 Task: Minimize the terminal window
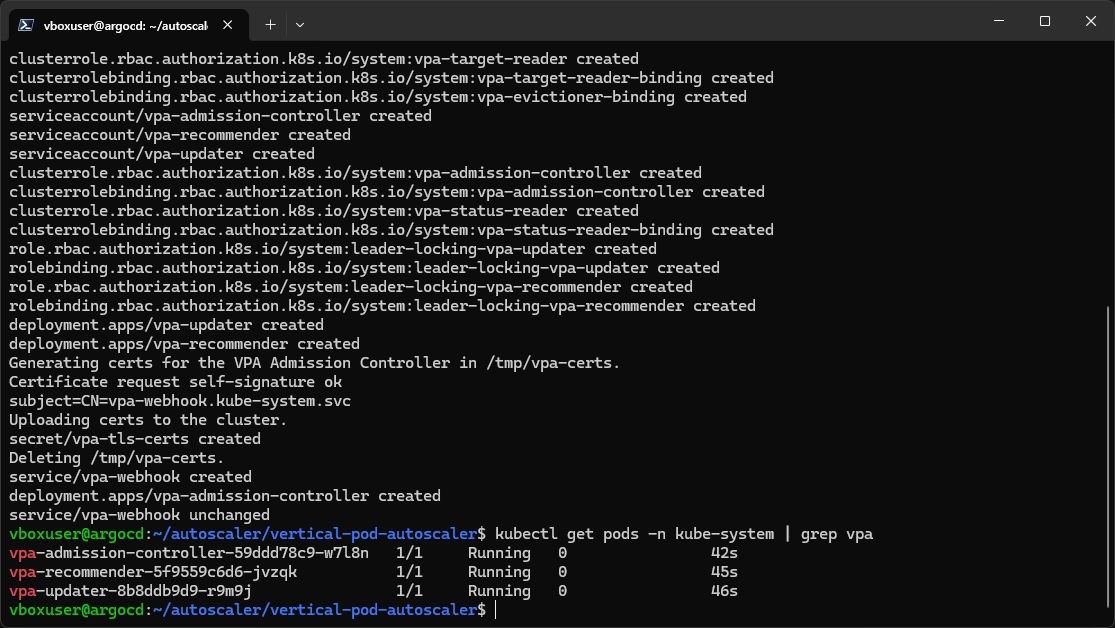pyautogui.click(x=999, y=21)
